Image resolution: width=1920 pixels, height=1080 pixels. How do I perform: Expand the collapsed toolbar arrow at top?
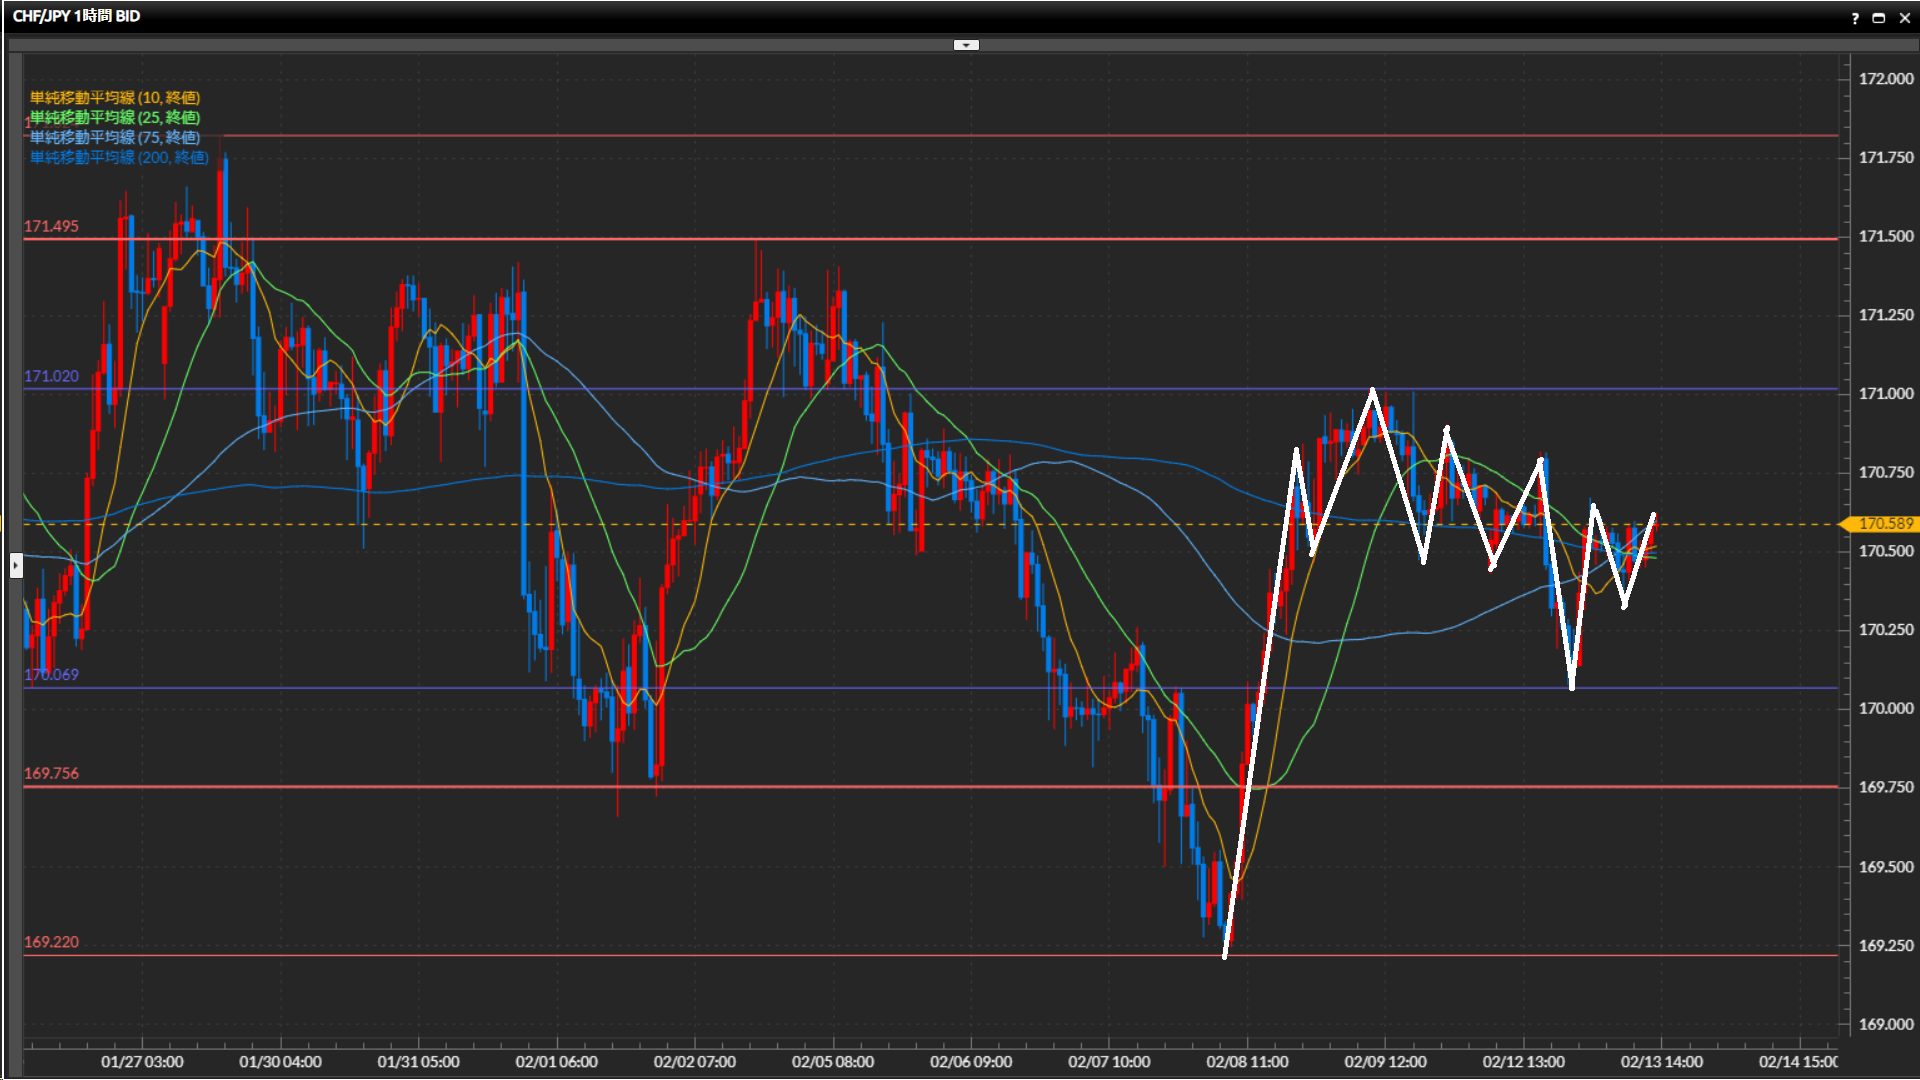tap(966, 45)
